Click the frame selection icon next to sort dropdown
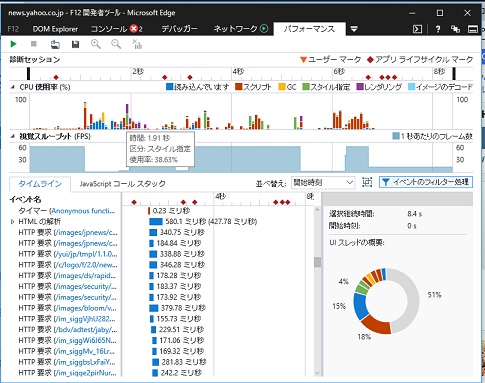Image resolution: width=485 pixels, height=383 pixels. click(x=367, y=182)
